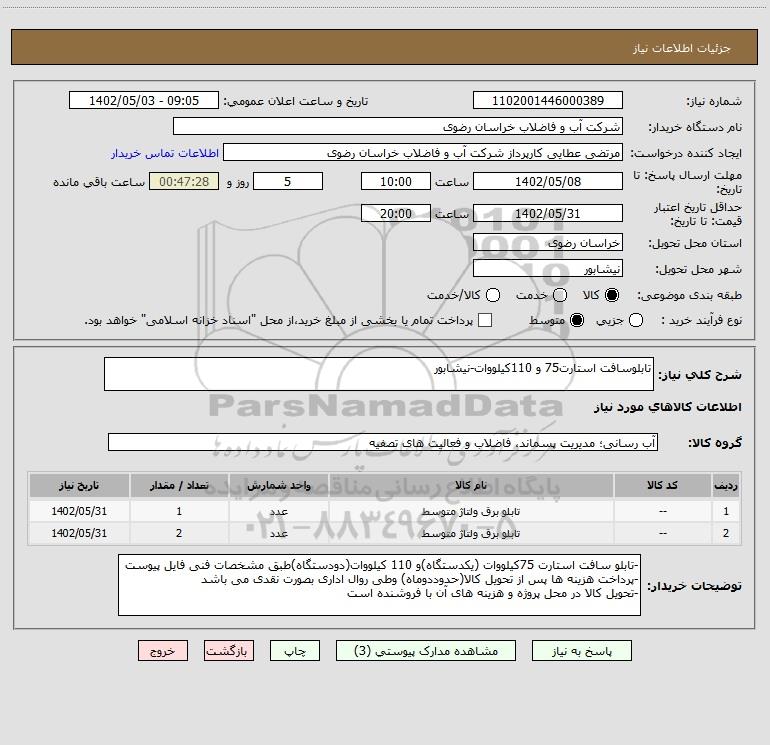The image size is (770, 745).
Task: Open مشاهده مدارک پیوستی (3) button
Action: point(426,651)
